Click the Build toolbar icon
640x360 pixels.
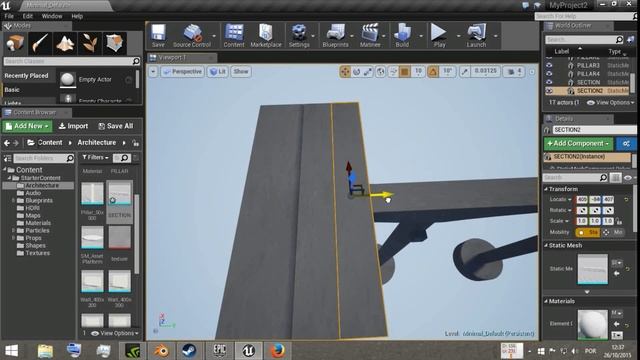click(x=402, y=36)
